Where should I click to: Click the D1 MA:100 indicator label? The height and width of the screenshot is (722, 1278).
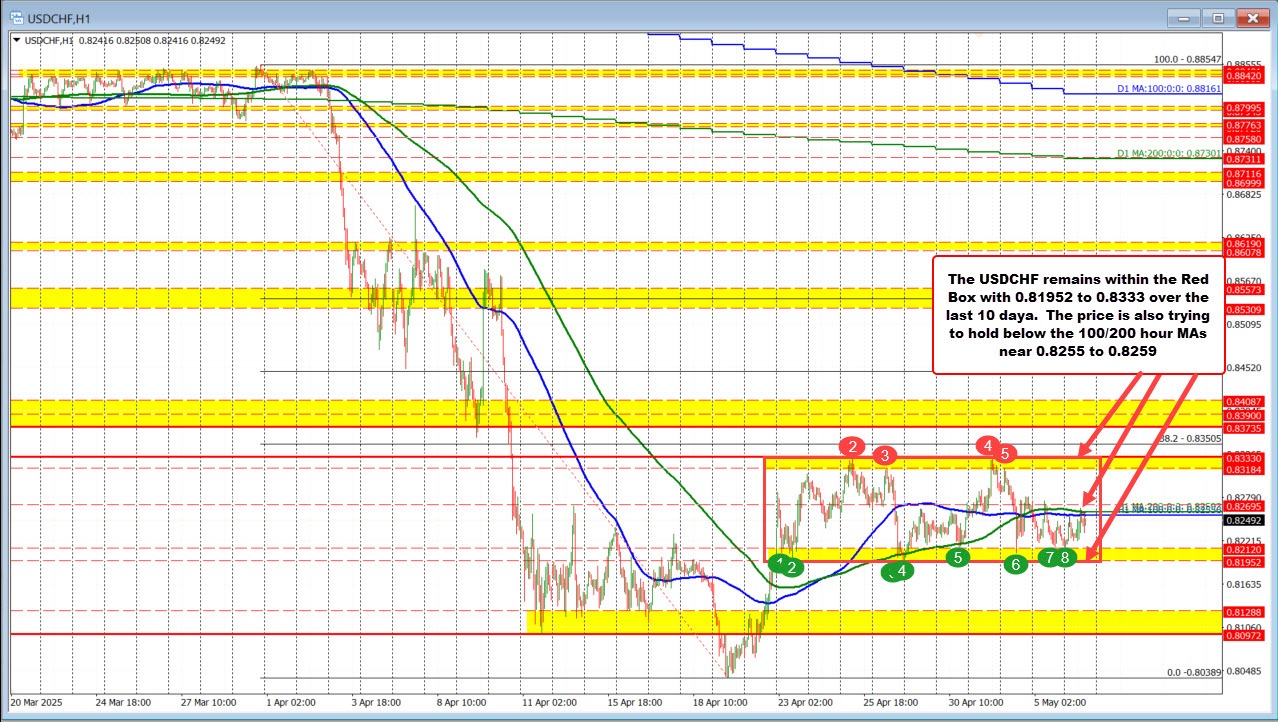tap(1168, 89)
